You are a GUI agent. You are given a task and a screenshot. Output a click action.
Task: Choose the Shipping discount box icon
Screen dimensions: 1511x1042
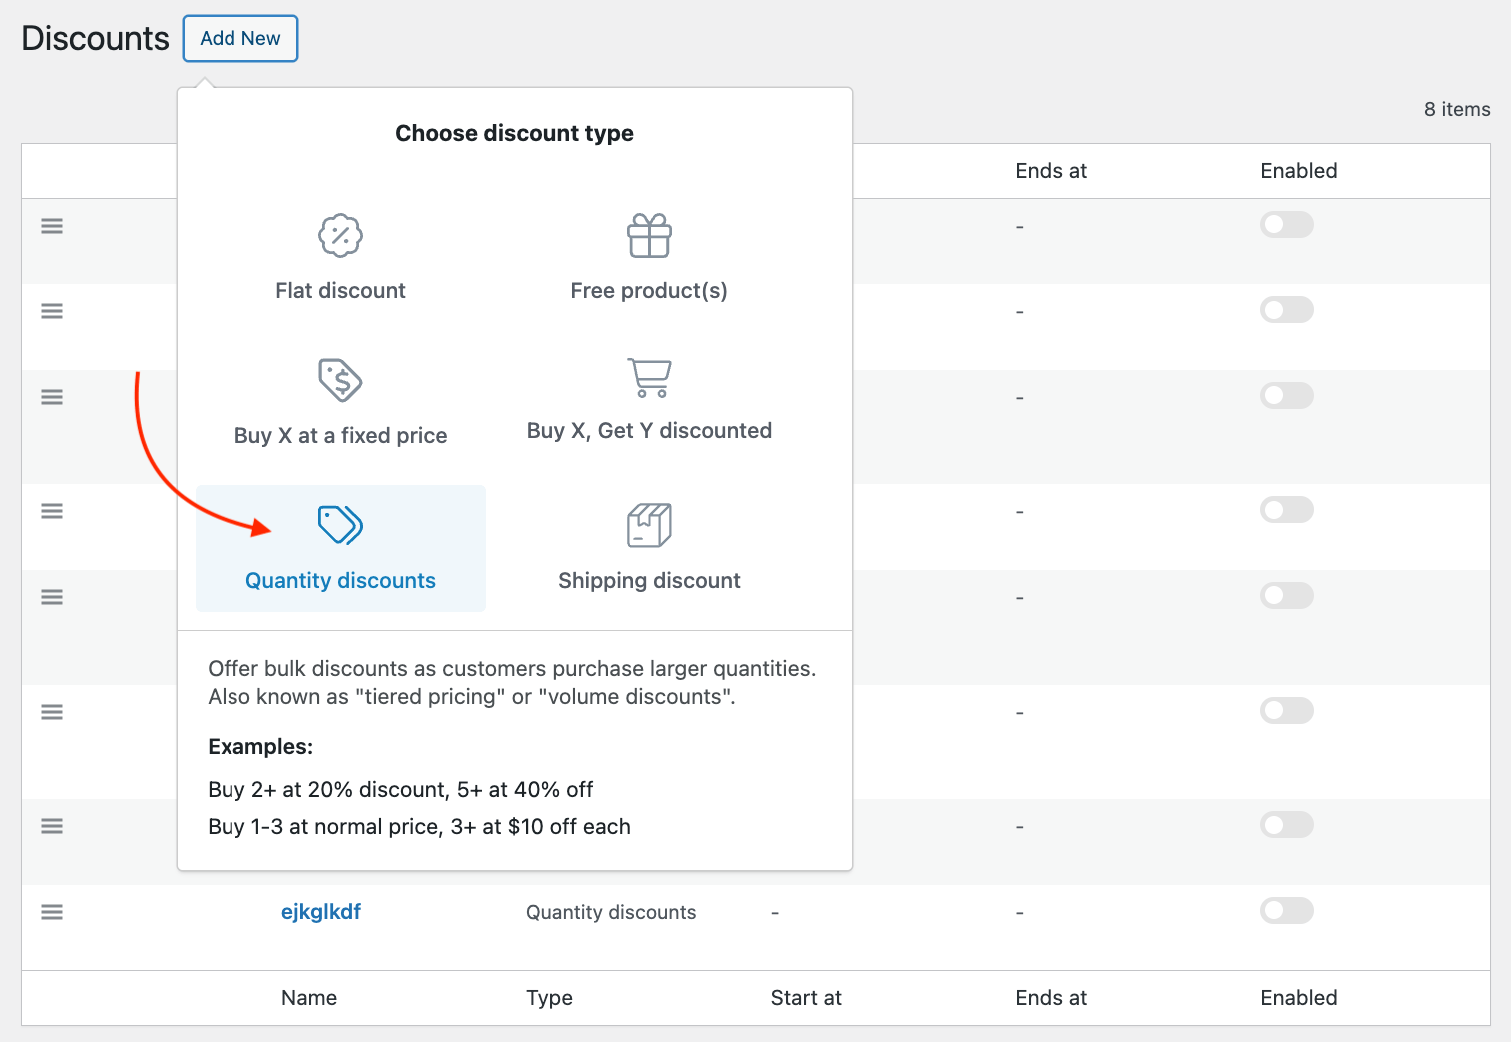click(x=649, y=525)
